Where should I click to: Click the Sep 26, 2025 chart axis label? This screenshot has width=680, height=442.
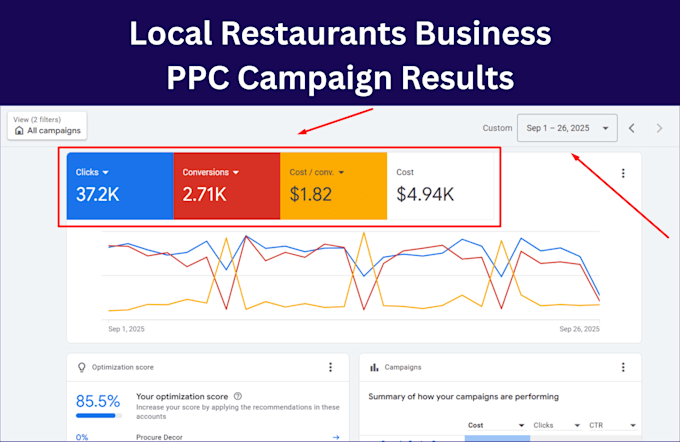(579, 329)
